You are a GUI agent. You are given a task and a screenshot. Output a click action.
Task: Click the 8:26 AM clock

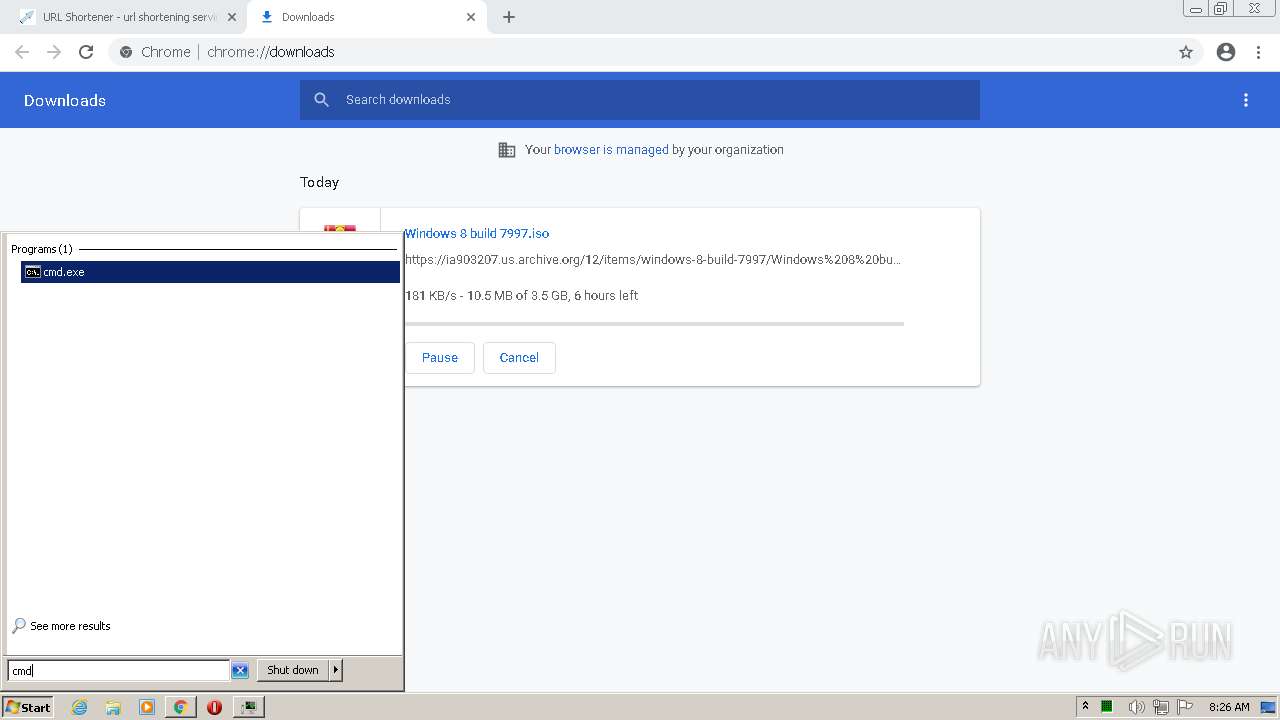(x=1229, y=707)
